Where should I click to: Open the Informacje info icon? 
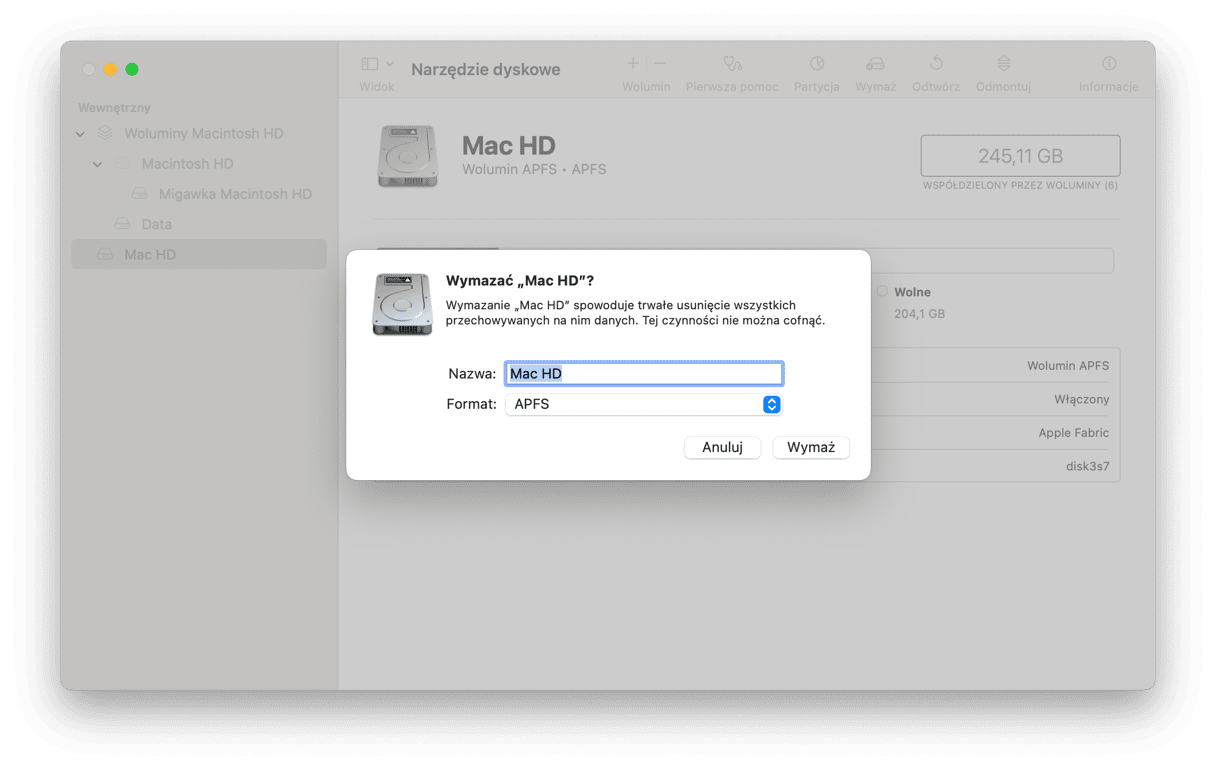(1109, 64)
